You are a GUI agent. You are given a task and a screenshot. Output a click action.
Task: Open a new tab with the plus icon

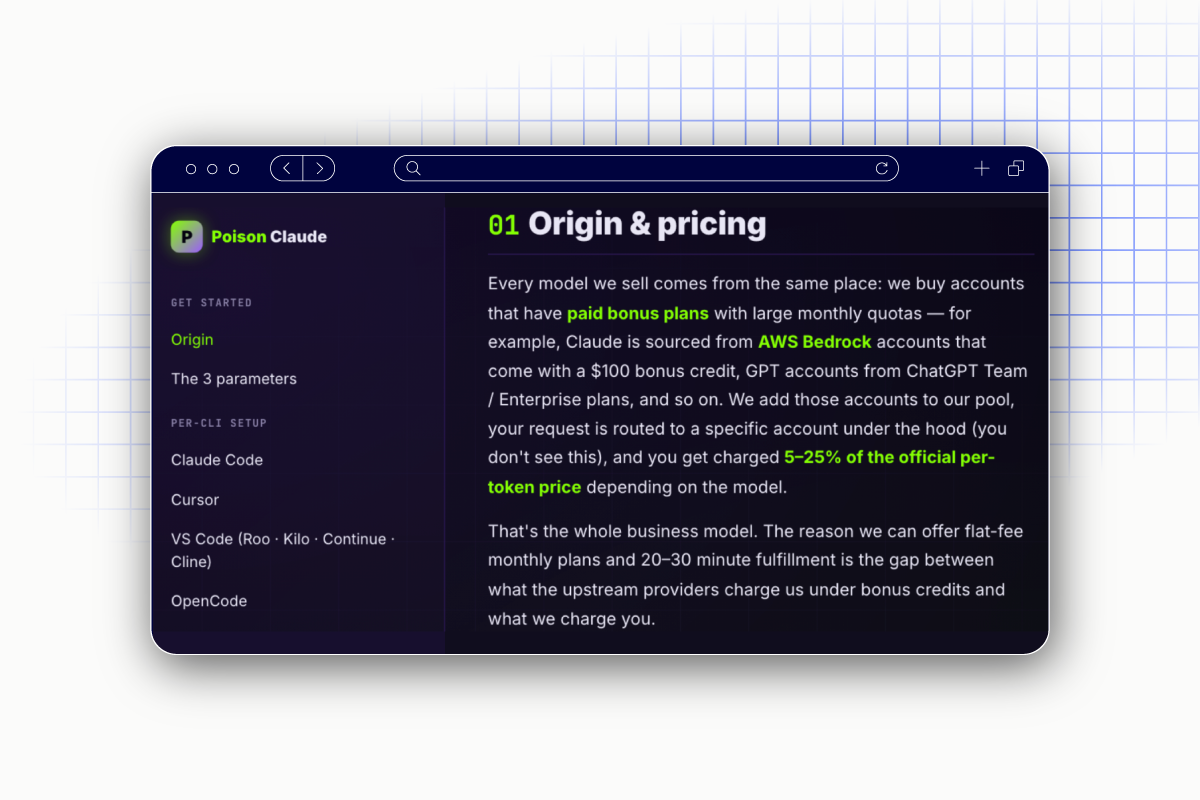982,168
